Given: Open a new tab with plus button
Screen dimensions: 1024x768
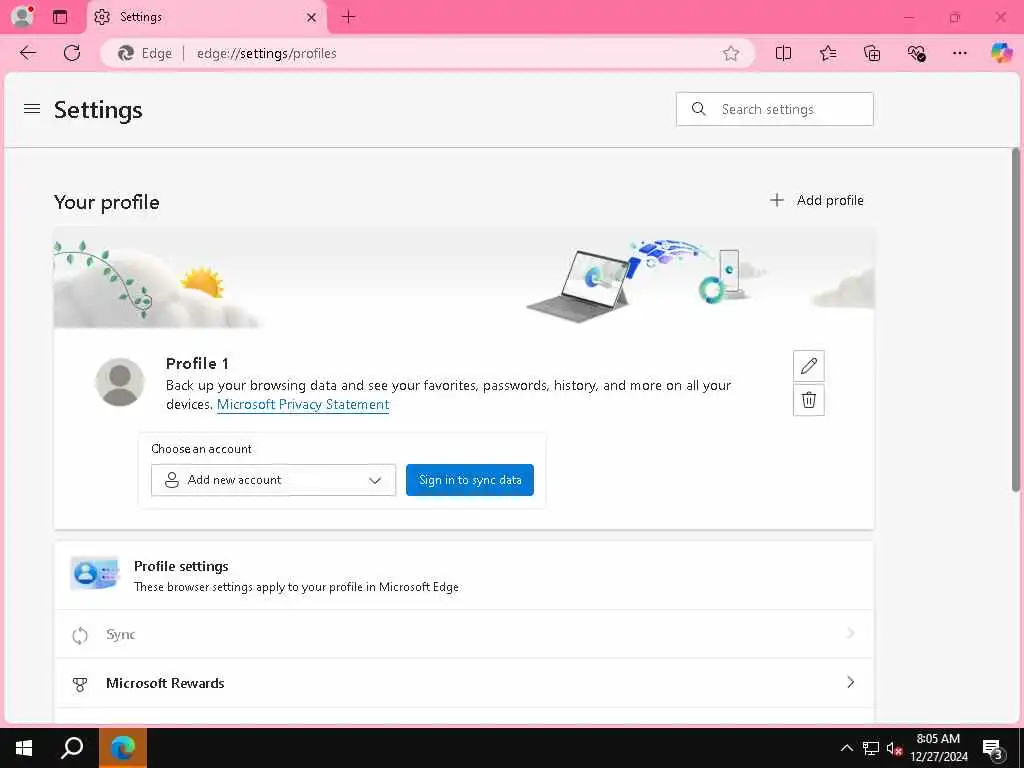Looking at the screenshot, I should point(349,17).
